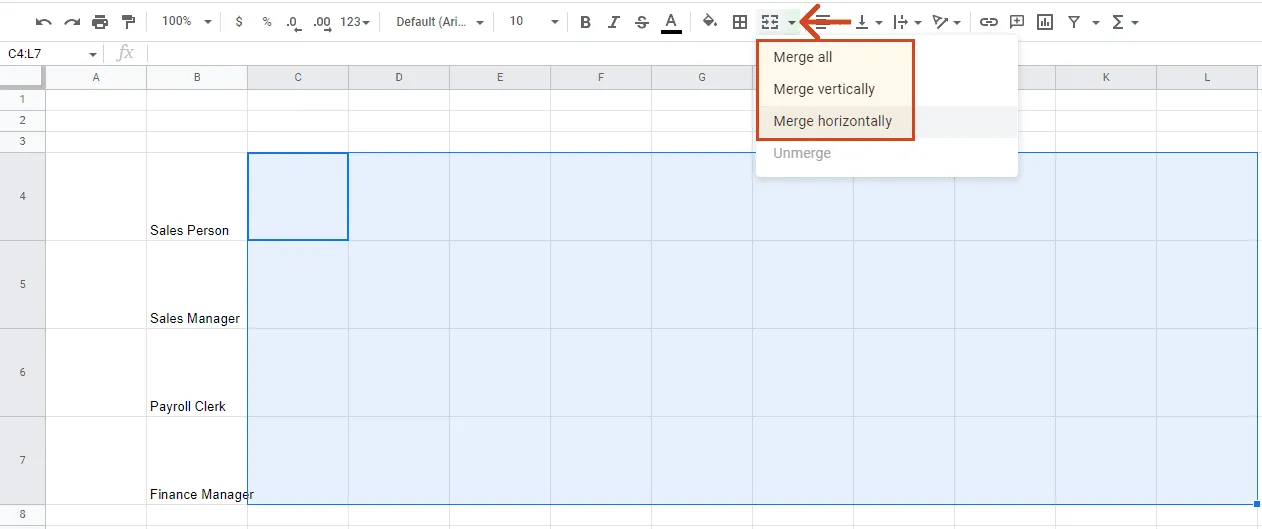The image size is (1262, 529).
Task: Click the Print icon
Action: point(100,22)
